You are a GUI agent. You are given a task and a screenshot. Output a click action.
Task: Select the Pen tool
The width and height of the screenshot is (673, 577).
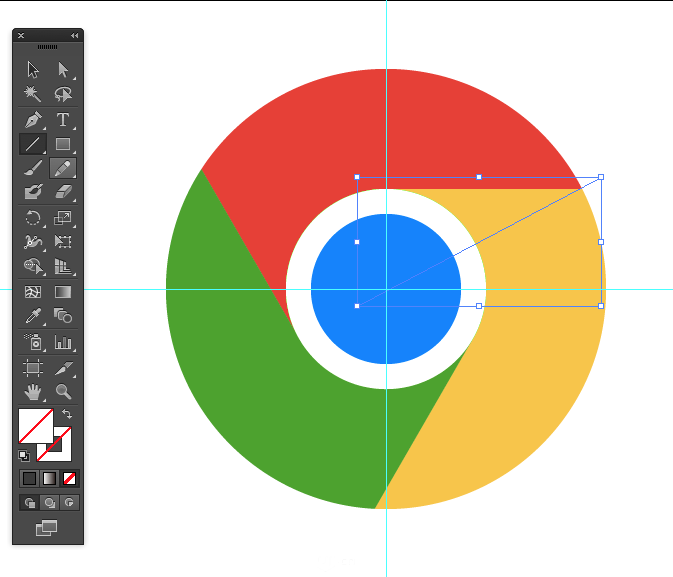click(33, 120)
